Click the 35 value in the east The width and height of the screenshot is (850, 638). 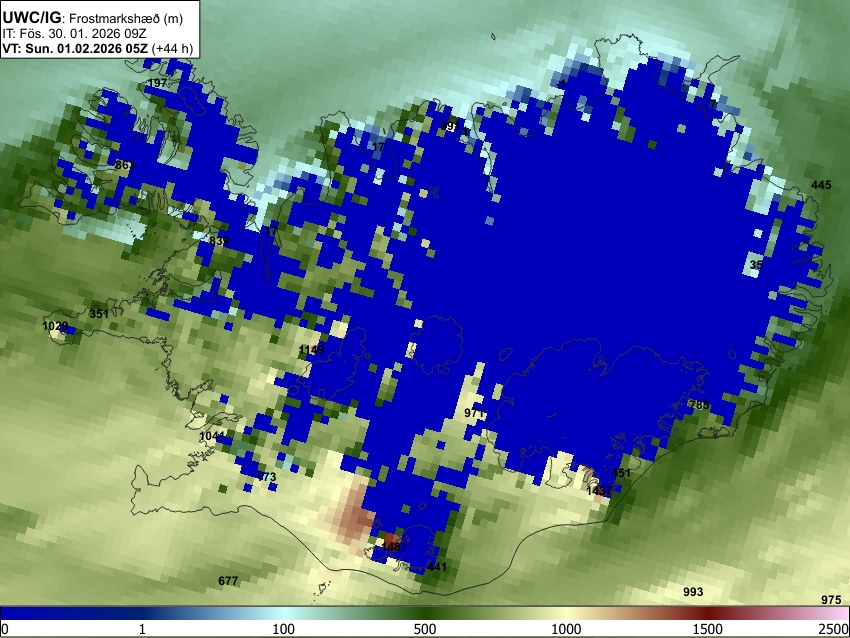coord(756,265)
